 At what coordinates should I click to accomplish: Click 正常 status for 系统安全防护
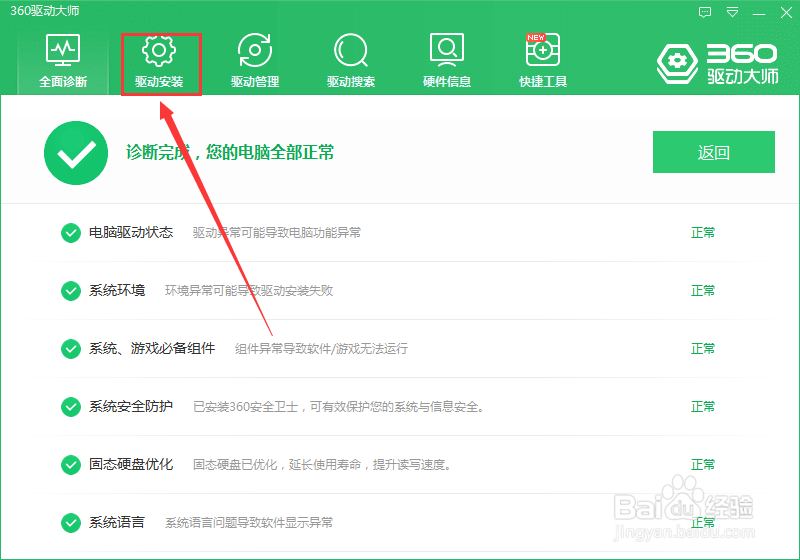click(x=703, y=406)
